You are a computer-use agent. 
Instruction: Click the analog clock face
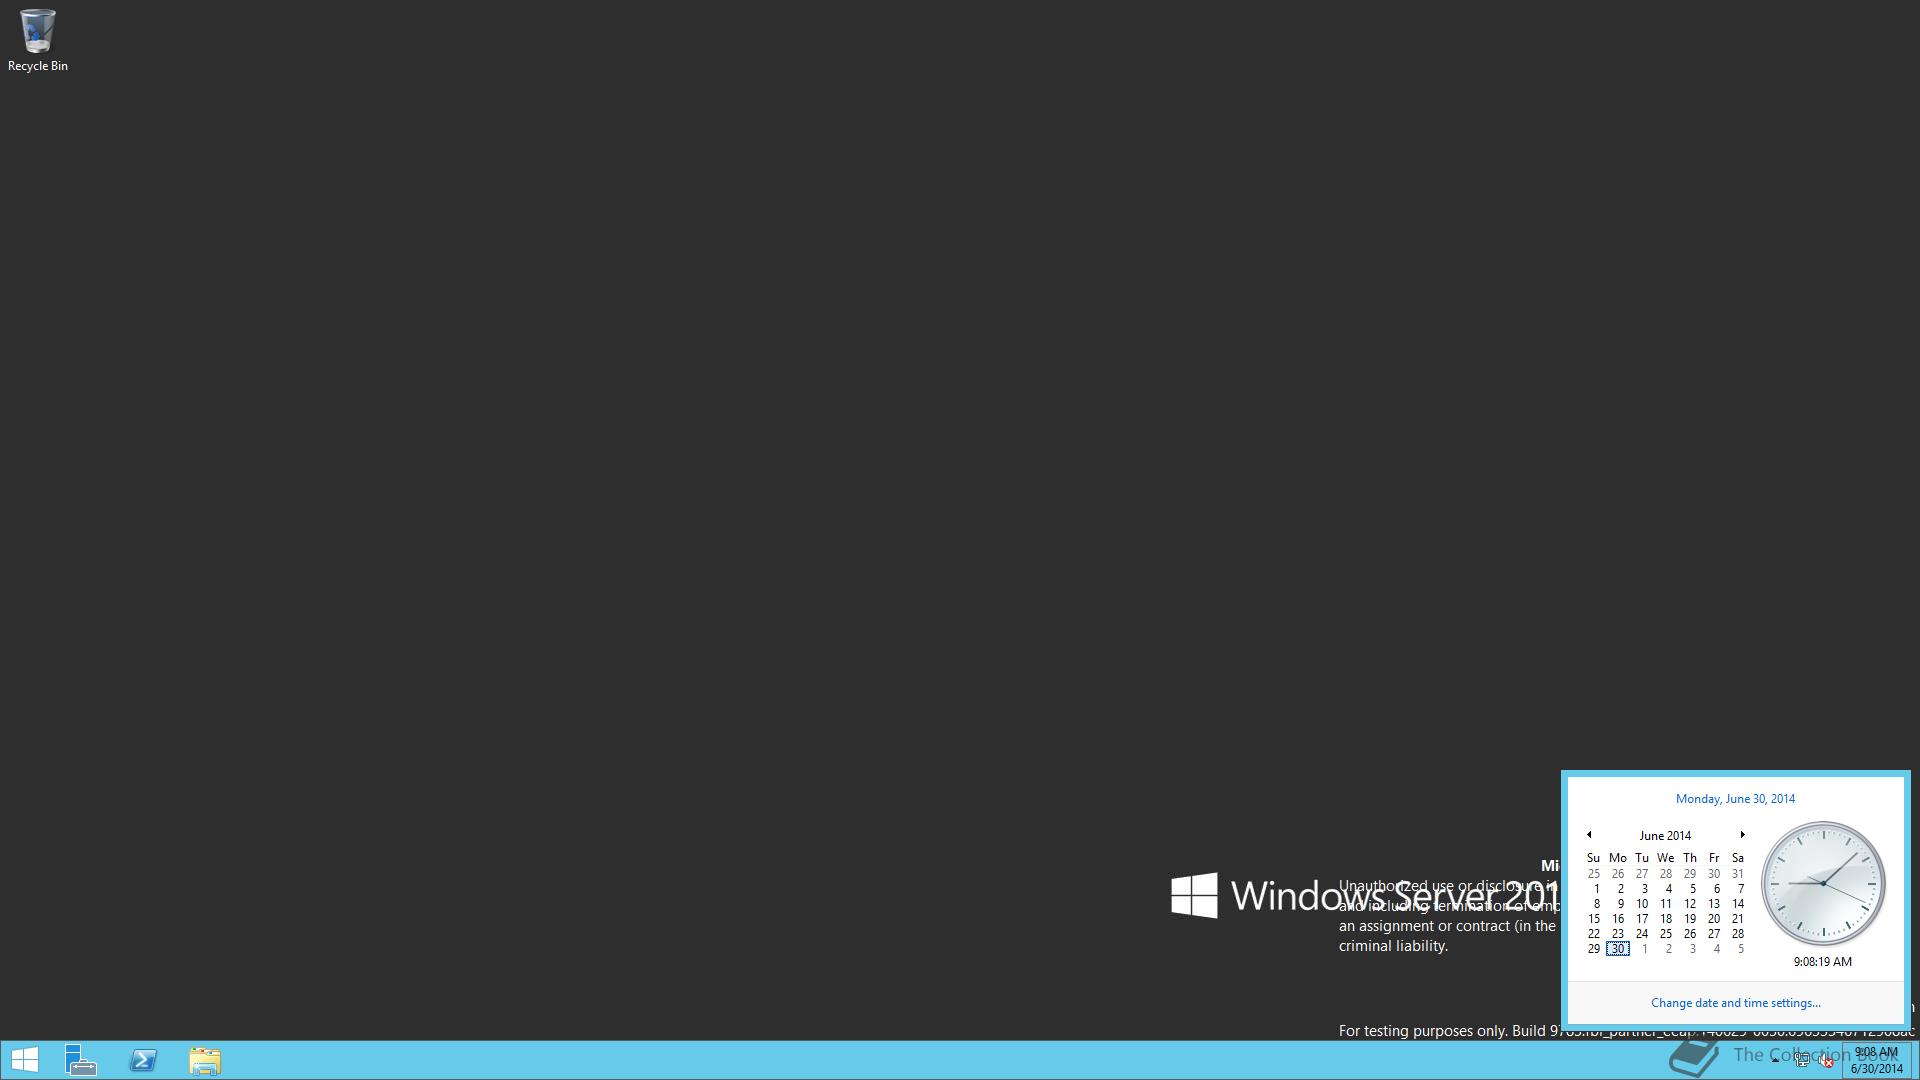pyautogui.click(x=1823, y=884)
